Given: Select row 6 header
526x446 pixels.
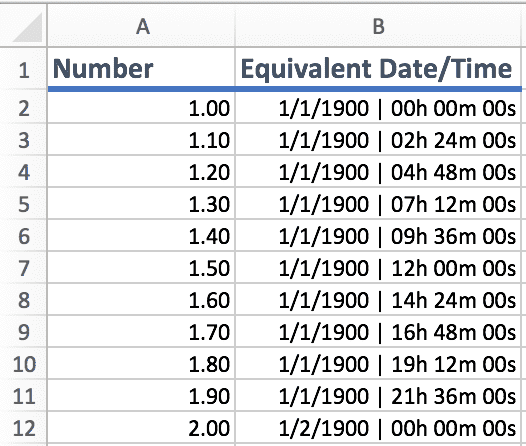Looking at the screenshot, I should click(x=23, y=235).
